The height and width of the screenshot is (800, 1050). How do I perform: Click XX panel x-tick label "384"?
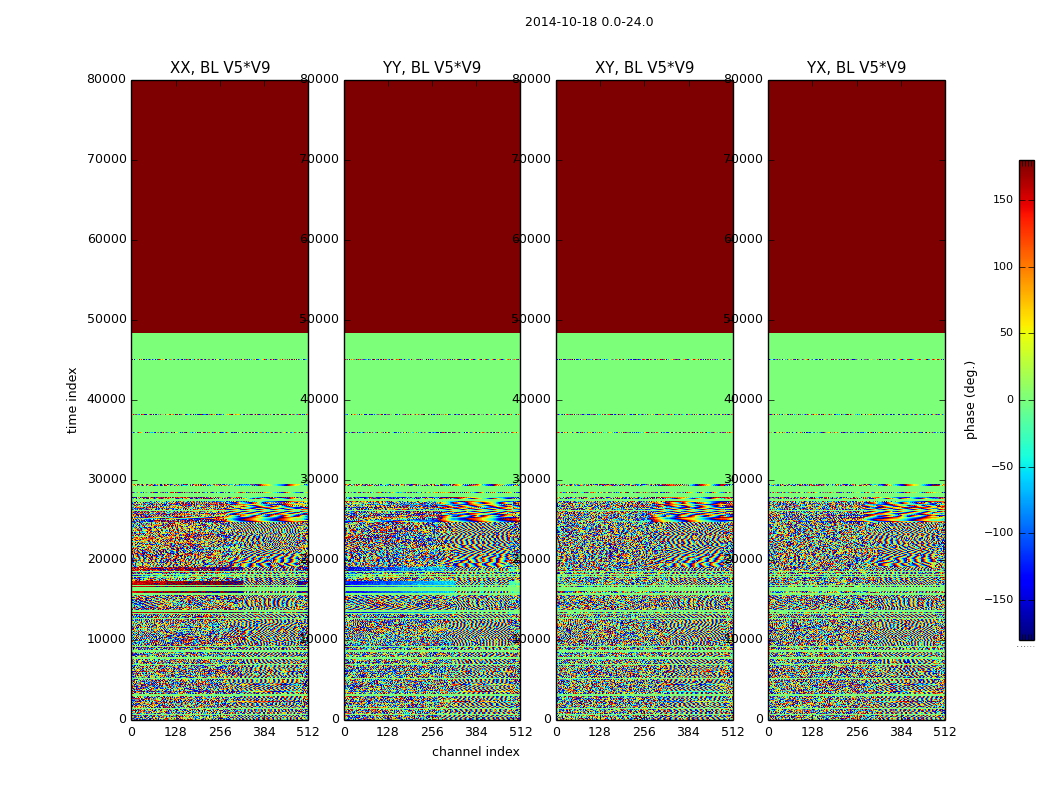point(264,732)
